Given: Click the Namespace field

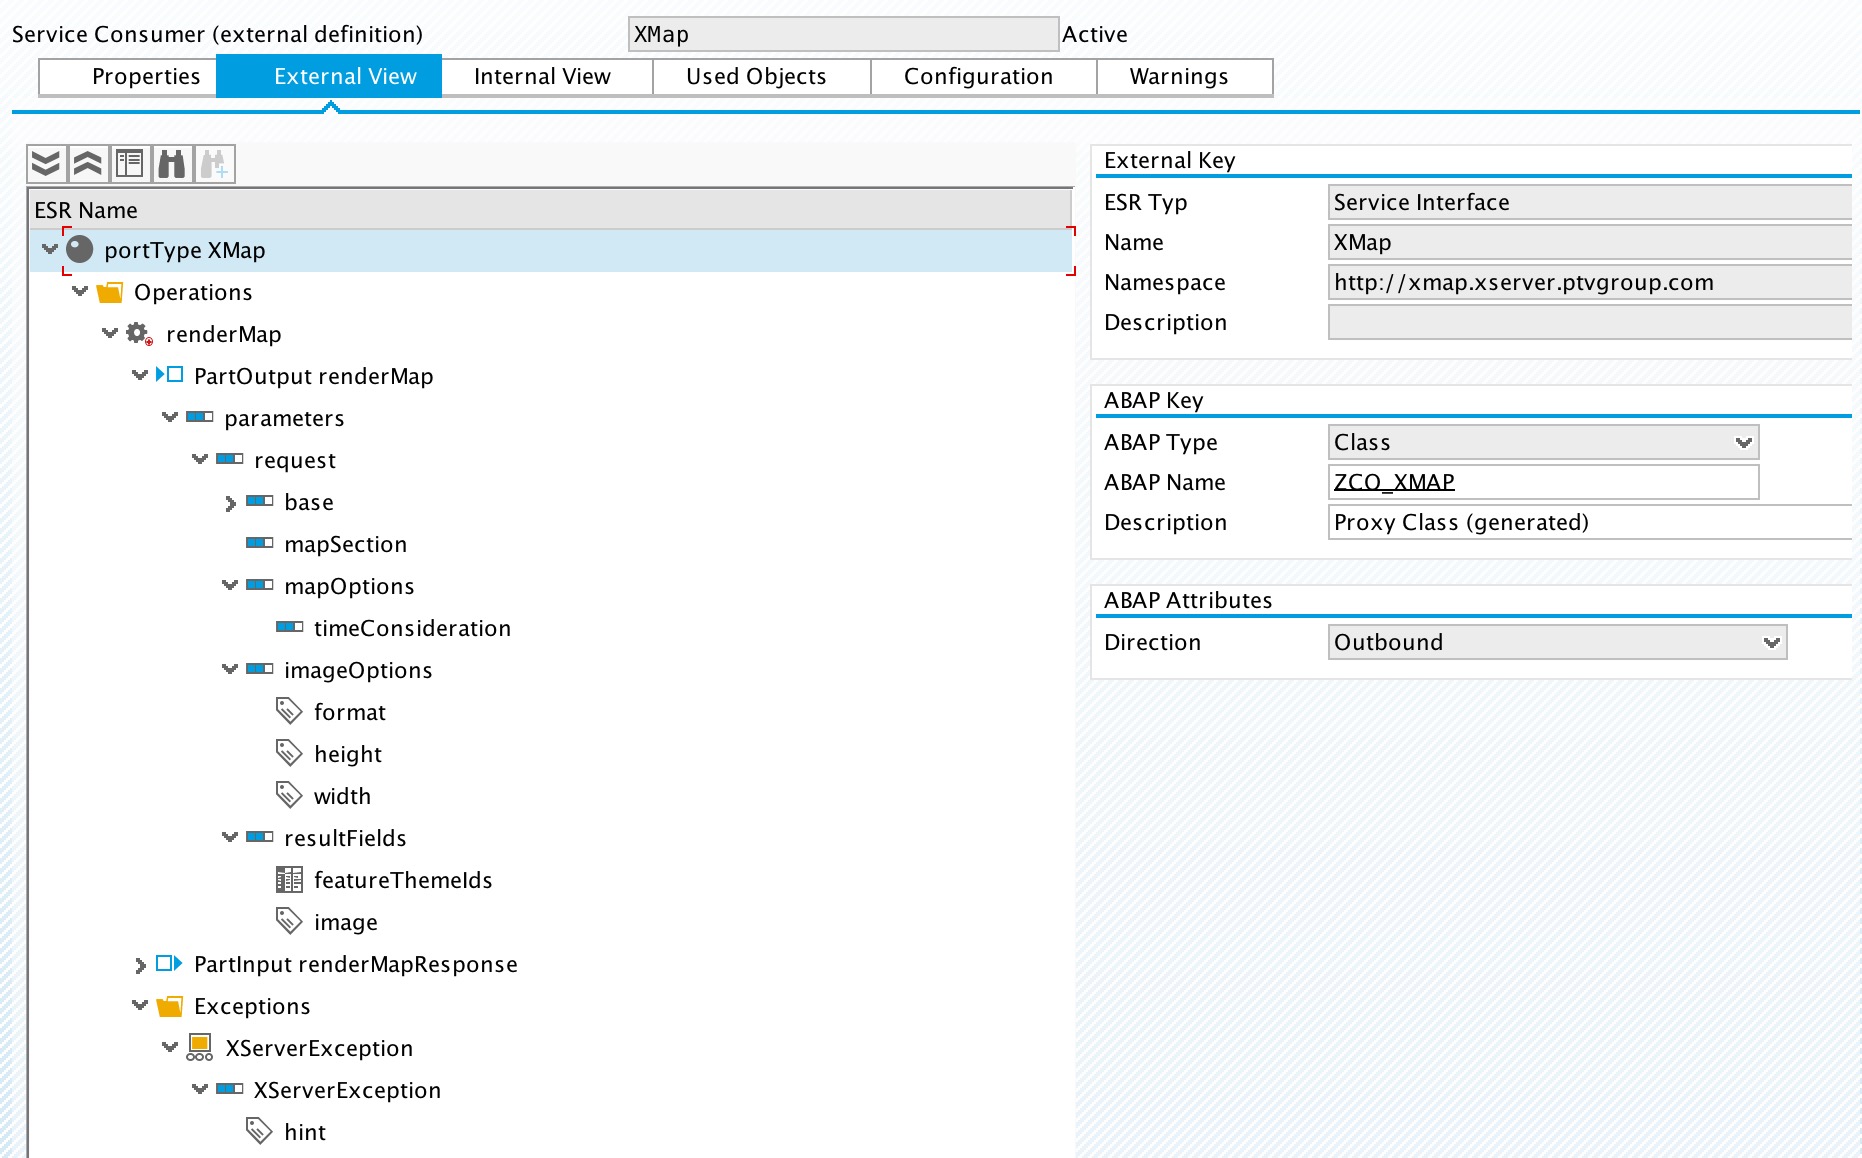Looking at the screenshot, I should 1588,282.
